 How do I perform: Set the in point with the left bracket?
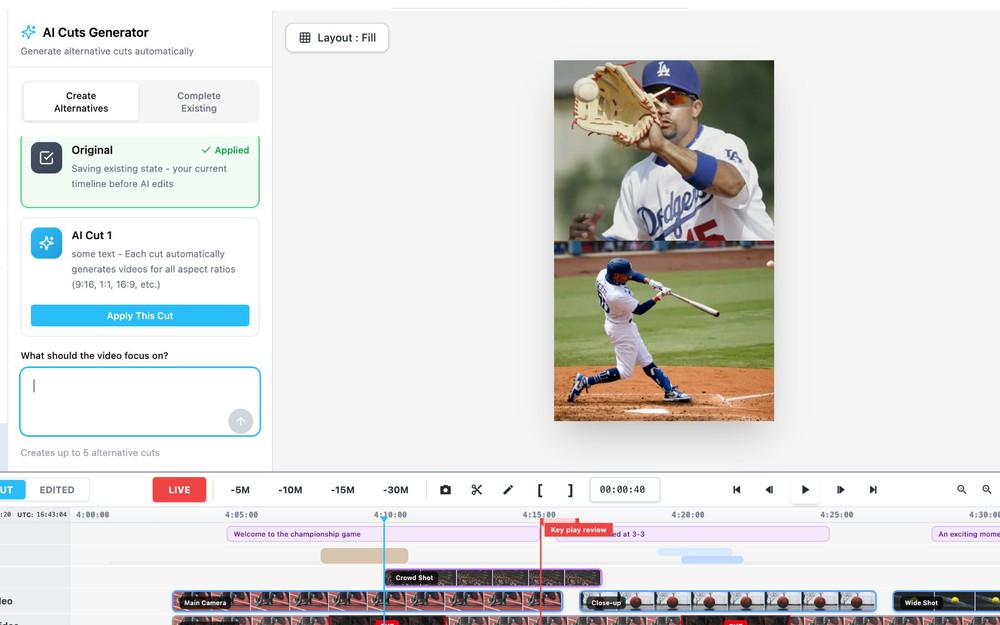click(540, 490)
